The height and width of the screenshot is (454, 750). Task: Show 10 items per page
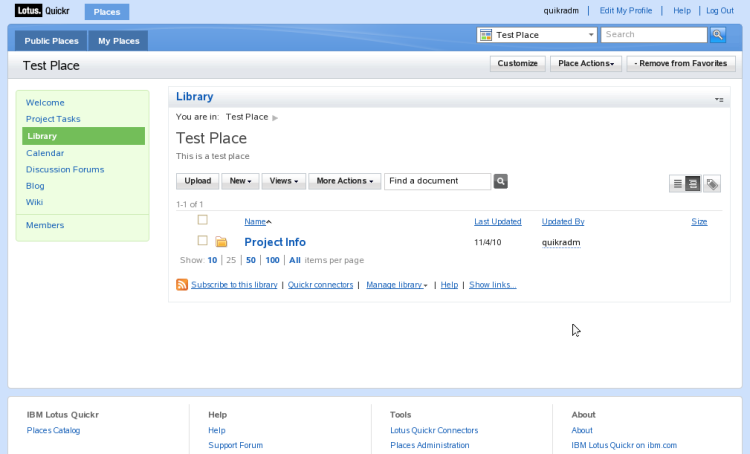pos(212,260)
